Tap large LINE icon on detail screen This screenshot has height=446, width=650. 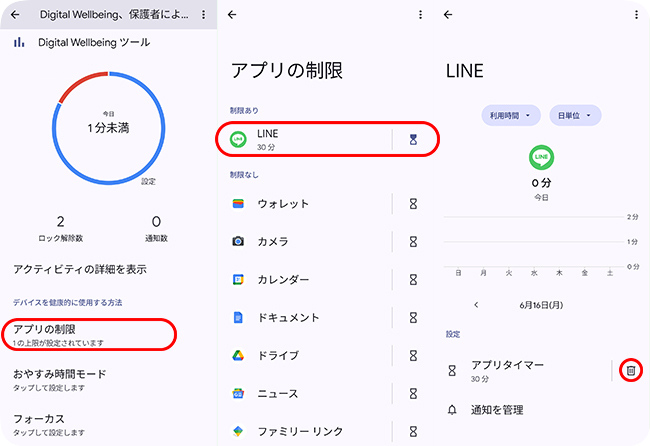(541, 157)
